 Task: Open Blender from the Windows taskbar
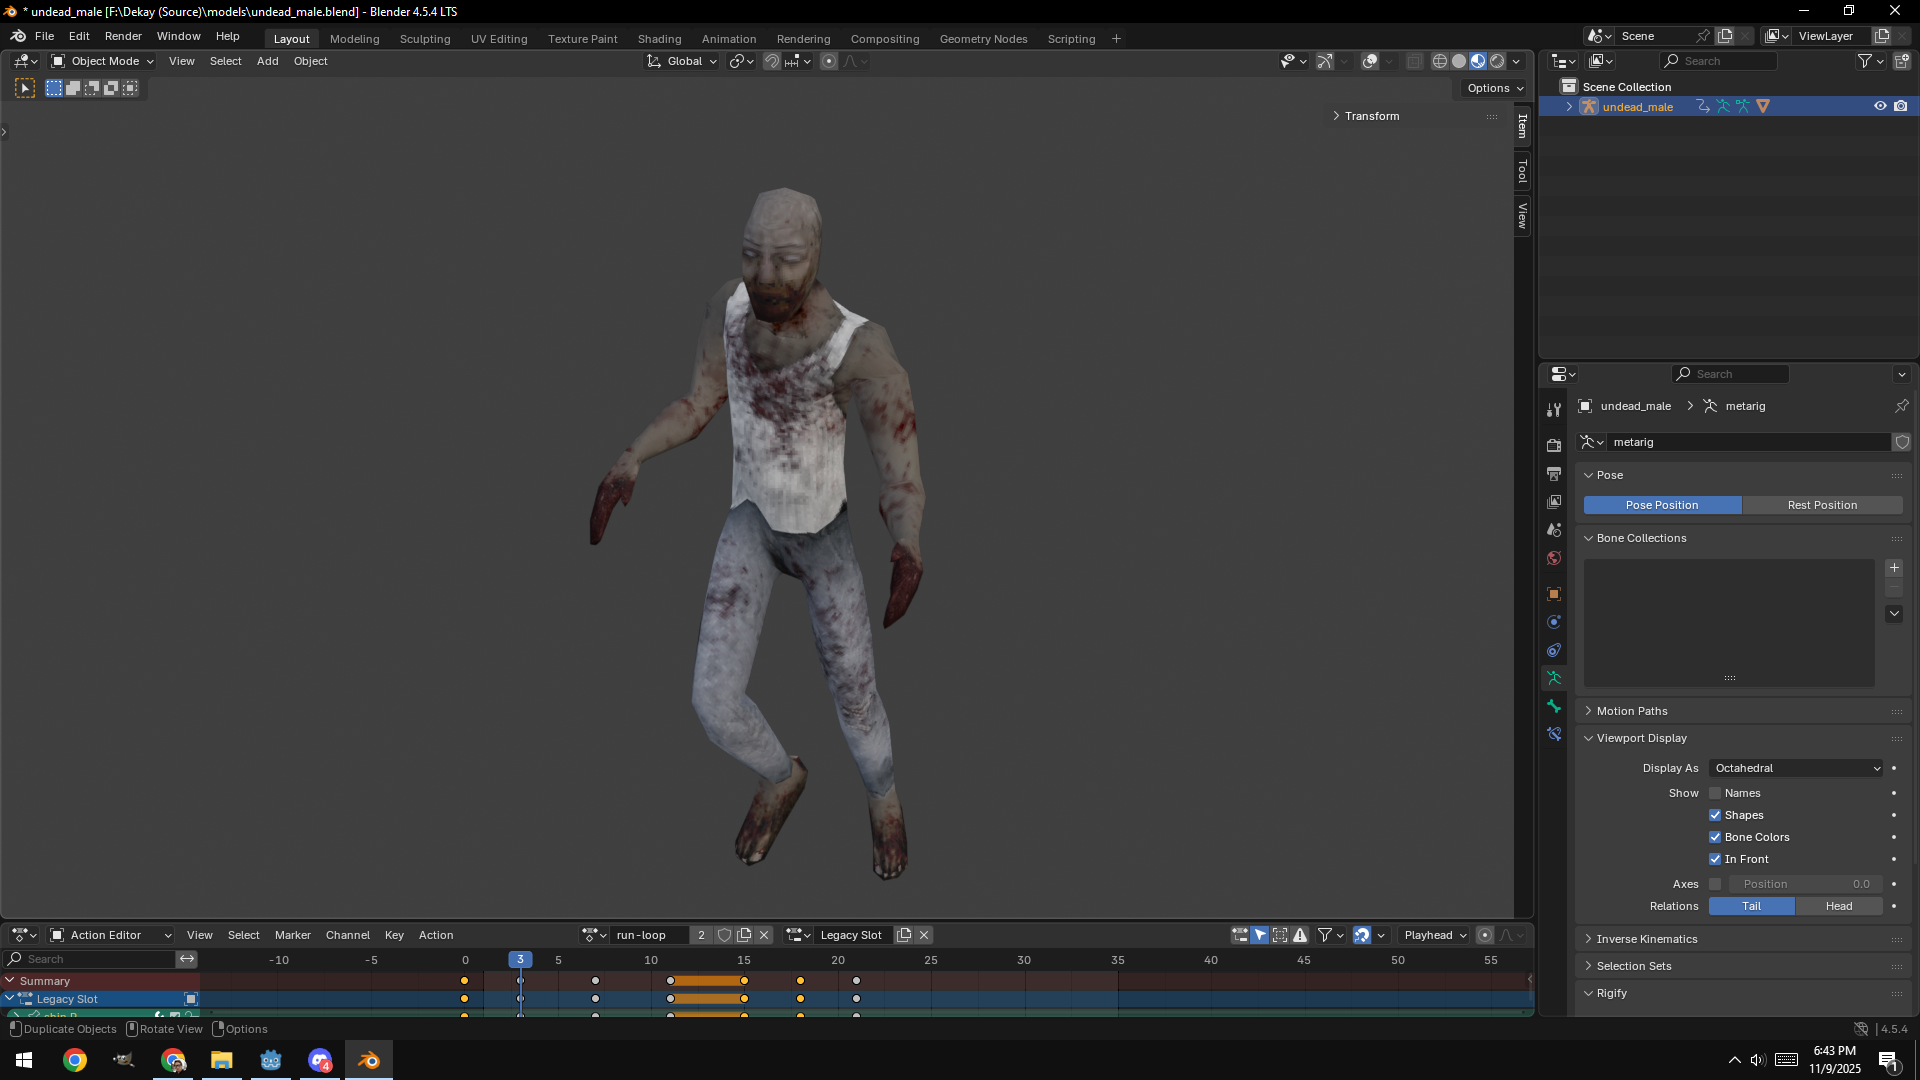[369, 1060]
